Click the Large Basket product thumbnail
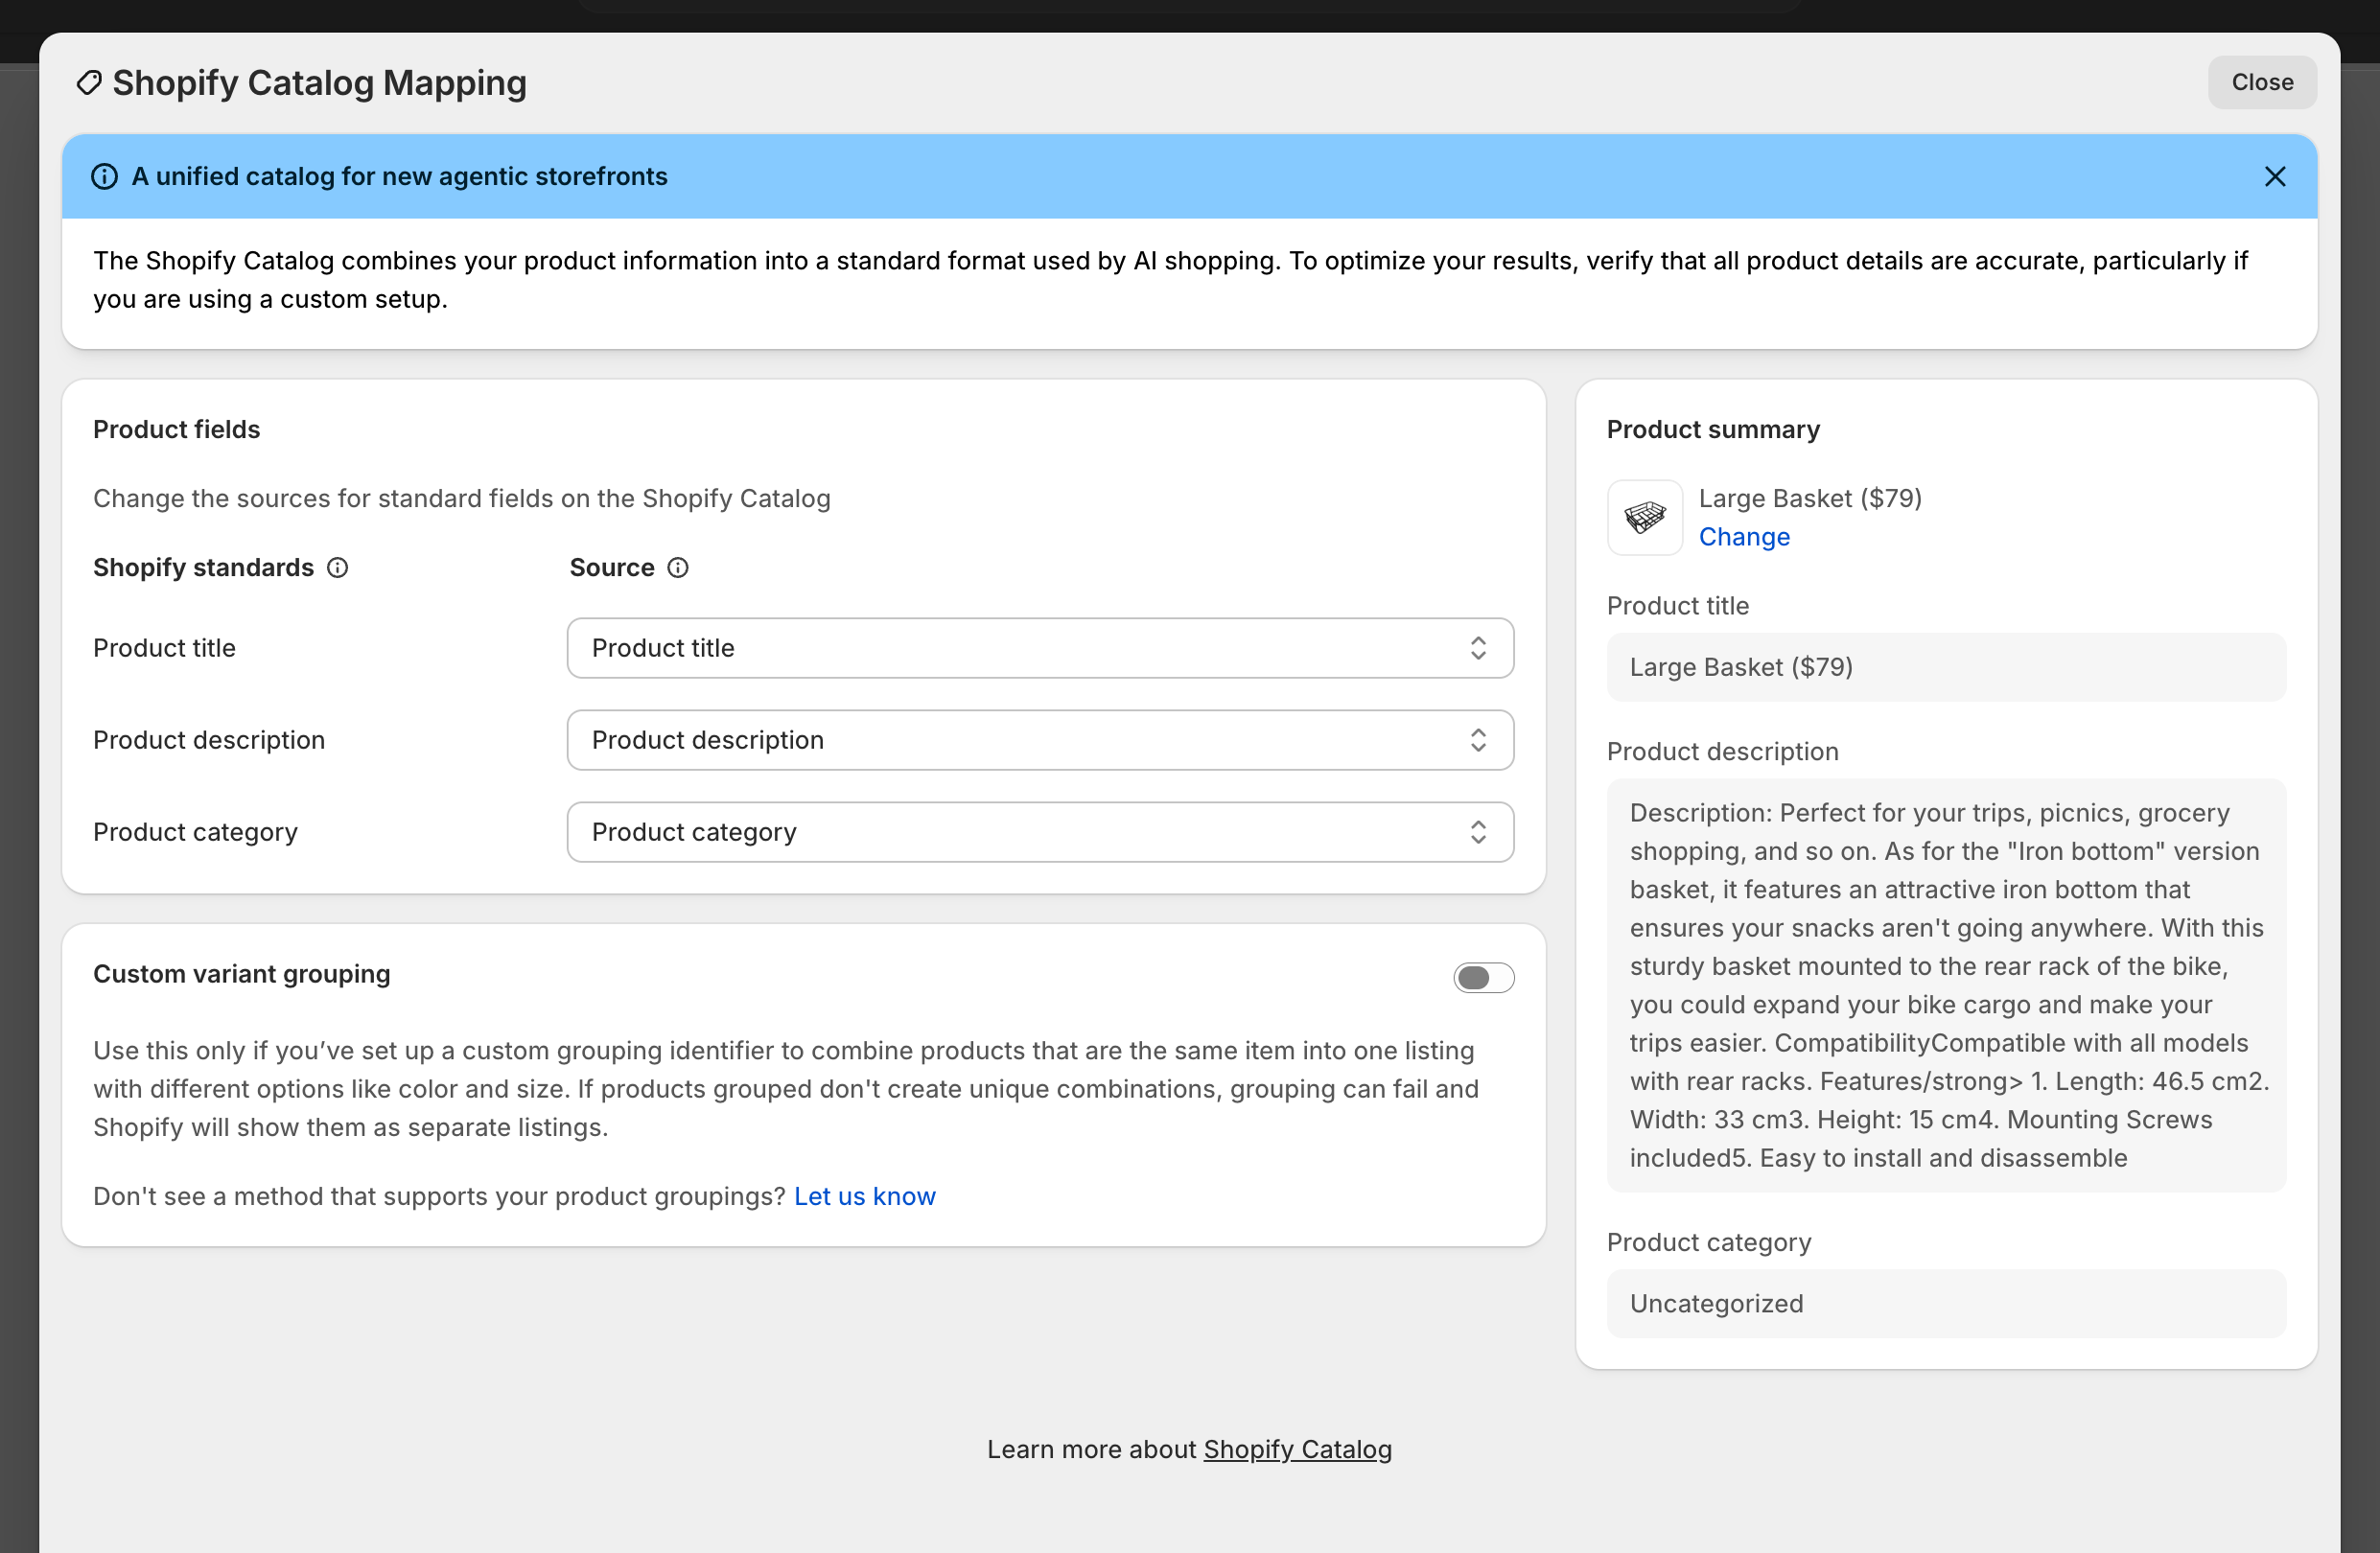 [x=1644, y=517]
